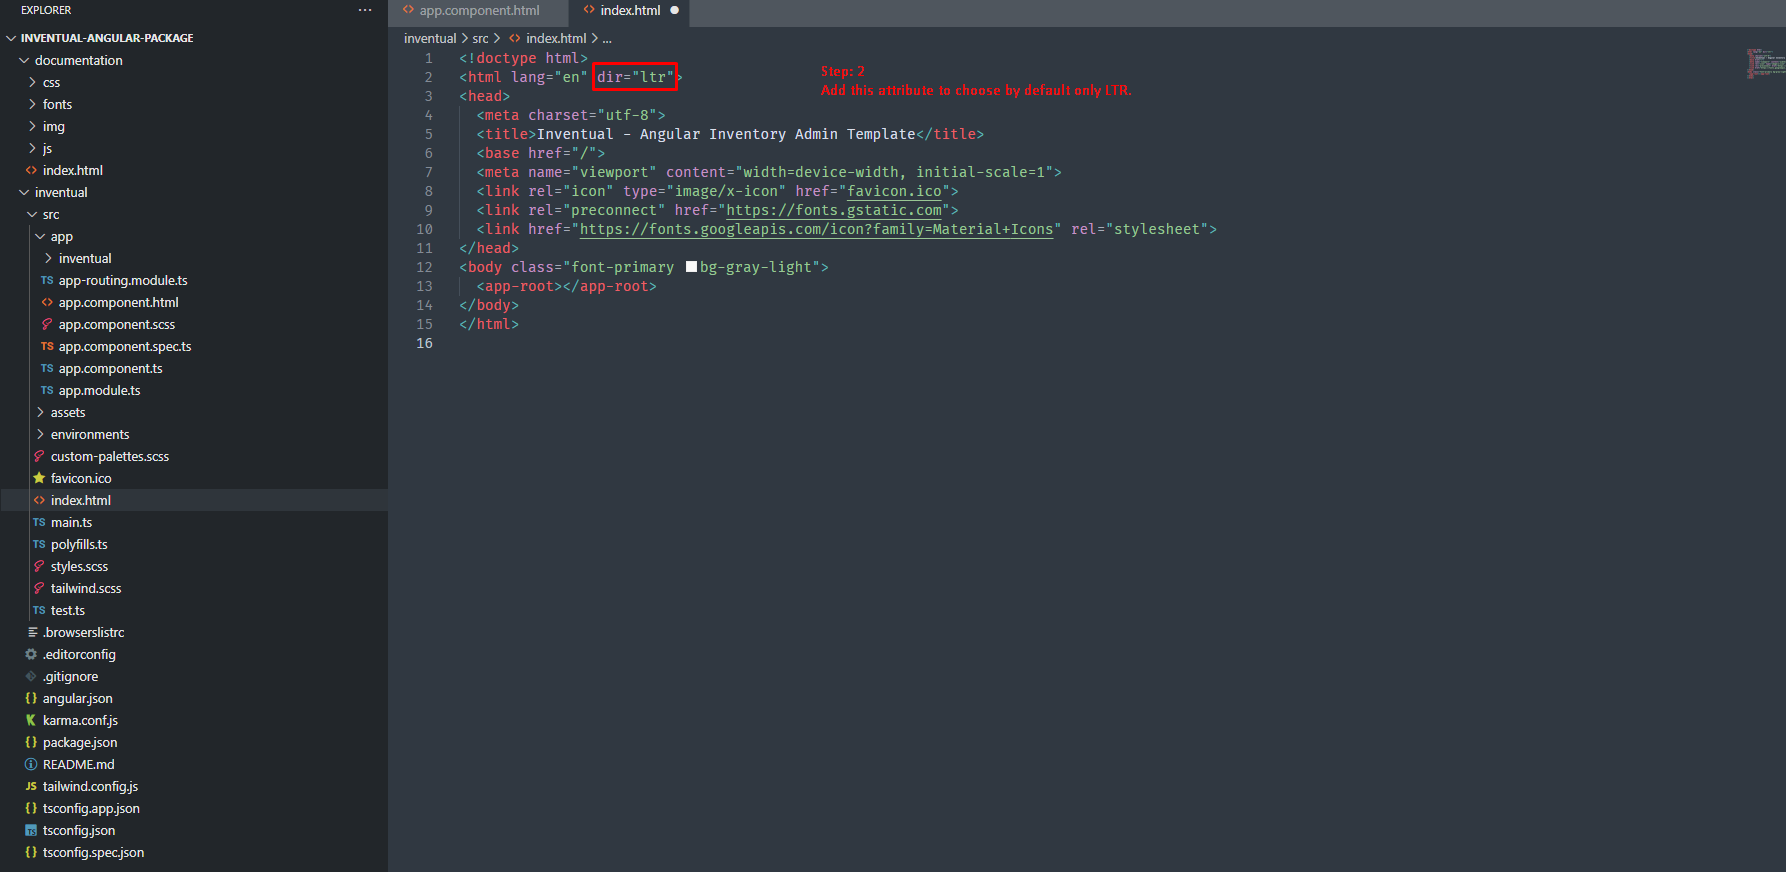
Task: Click gear icon beside .editorconfig
Action: coord(31,654)
